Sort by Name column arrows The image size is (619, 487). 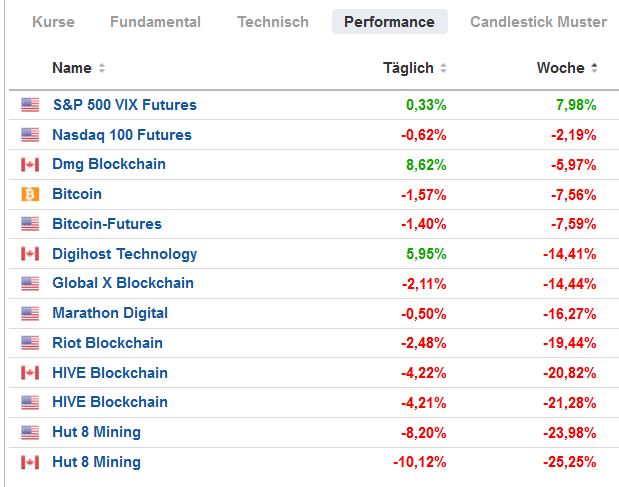101,69
